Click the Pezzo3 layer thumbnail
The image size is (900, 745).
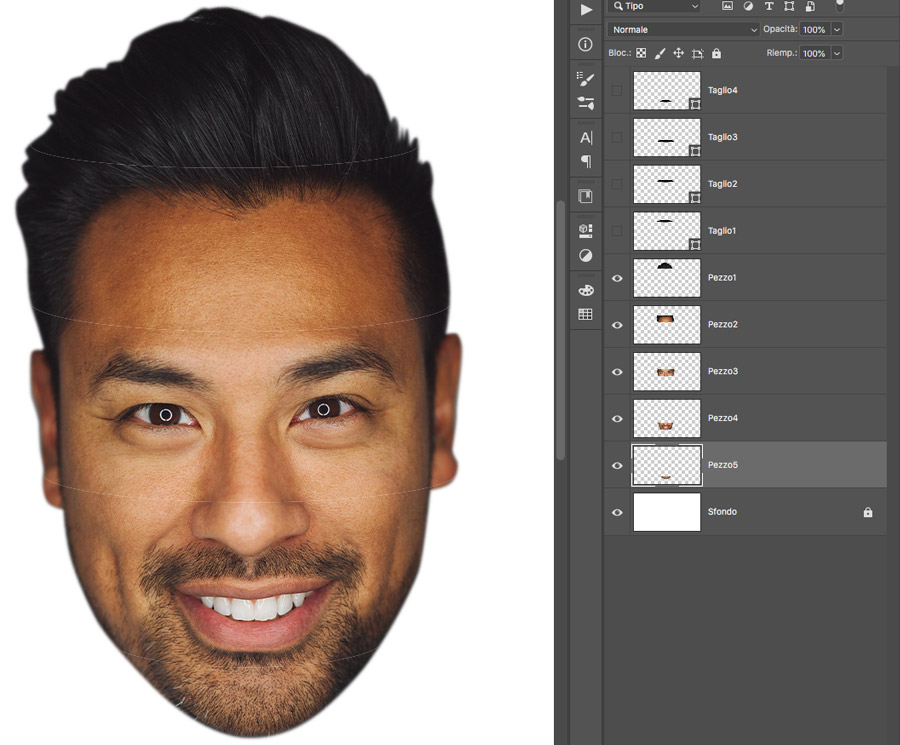(666, 371)
